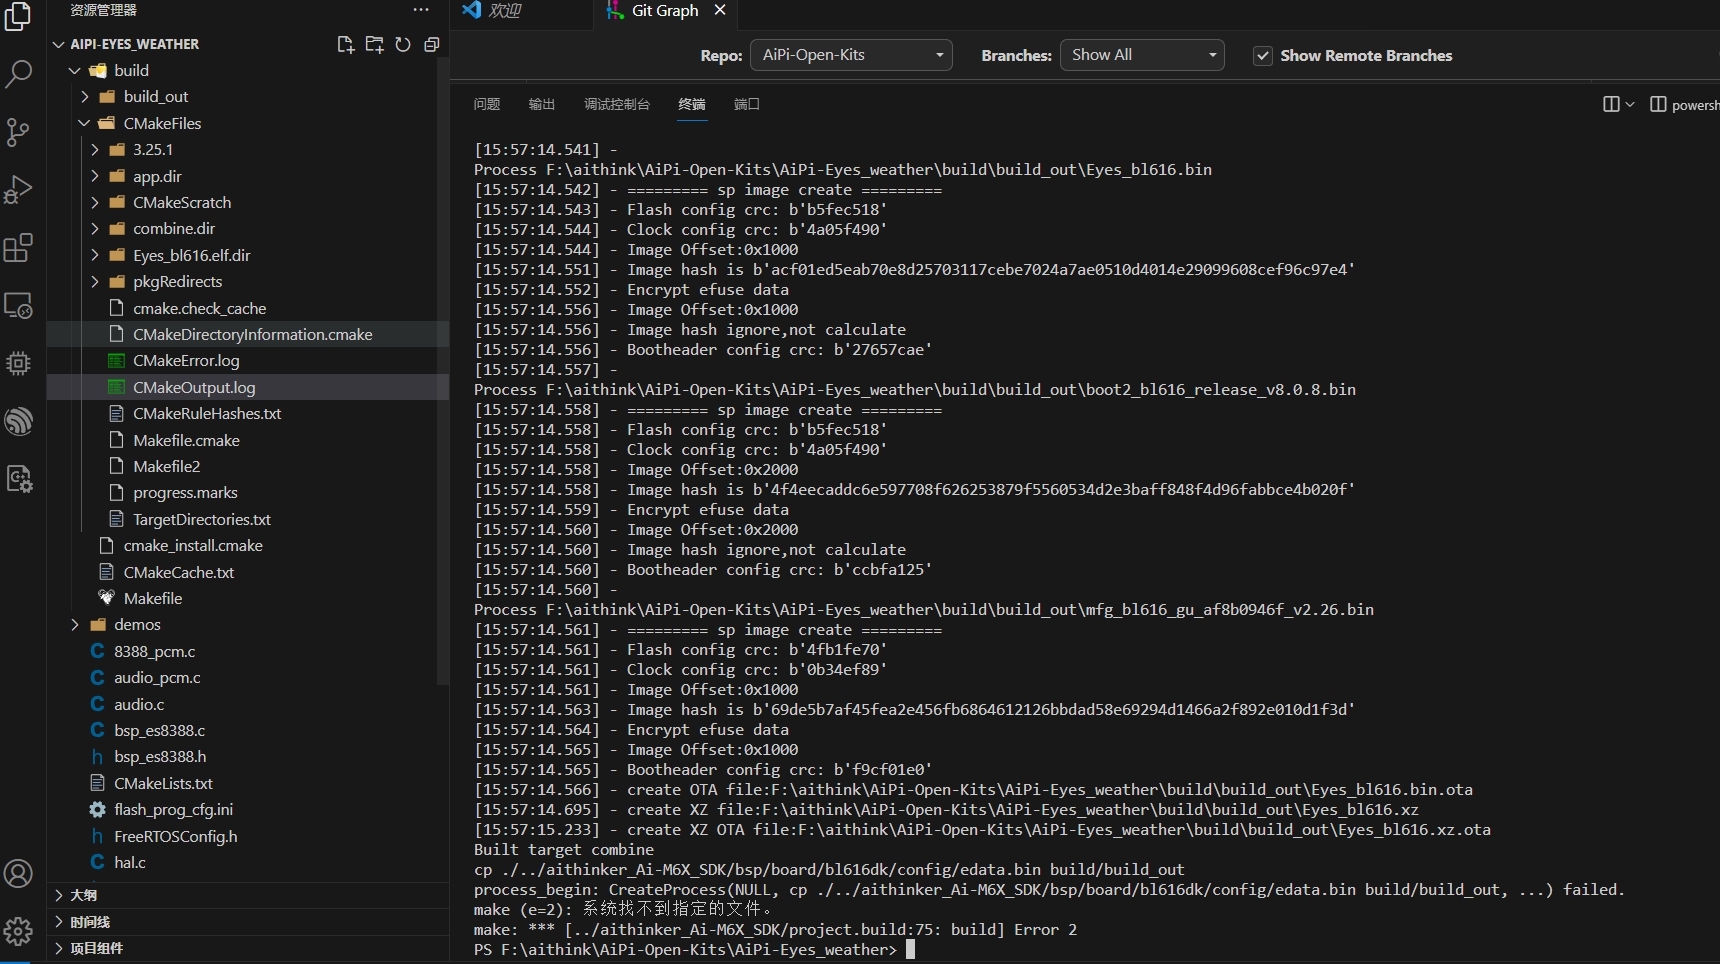
Task: Open the Search view in activity bar
Action: [18, 74]
